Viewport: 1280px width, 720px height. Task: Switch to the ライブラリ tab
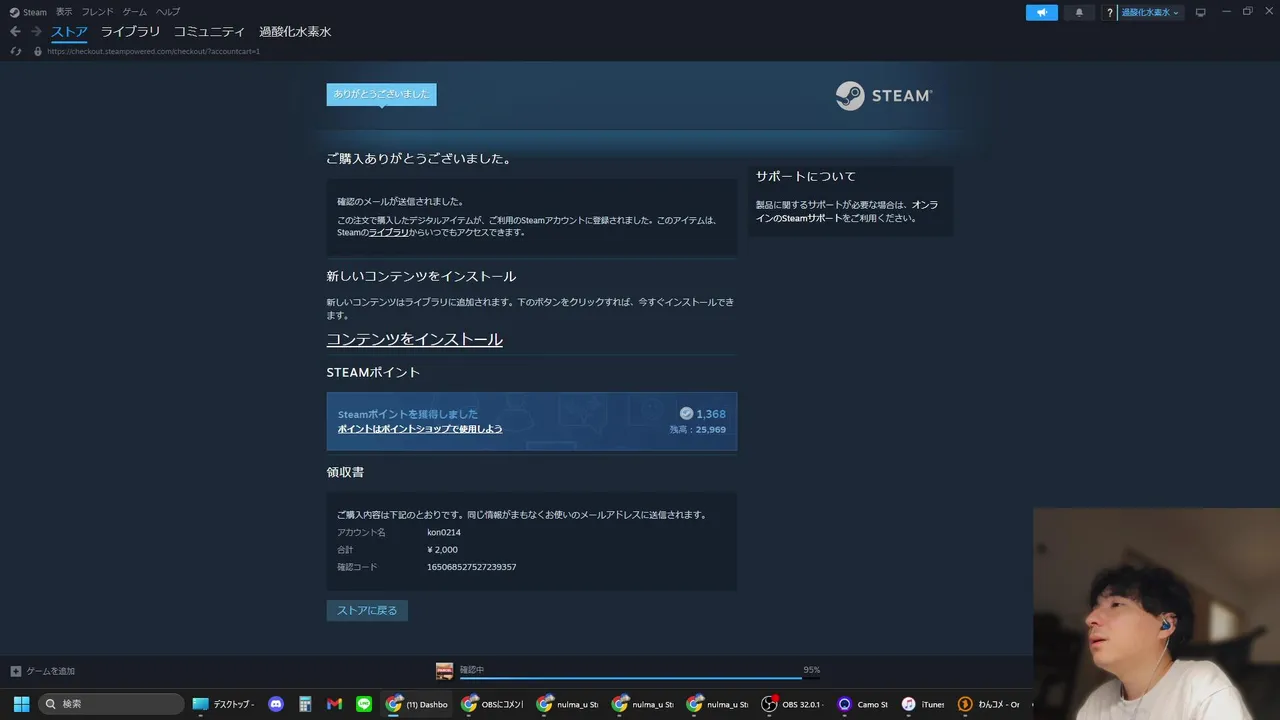(130, 32)
